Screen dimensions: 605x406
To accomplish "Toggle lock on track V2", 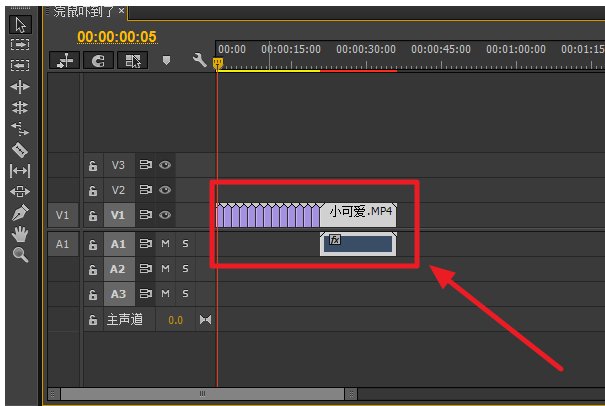I will pos(93,190).
